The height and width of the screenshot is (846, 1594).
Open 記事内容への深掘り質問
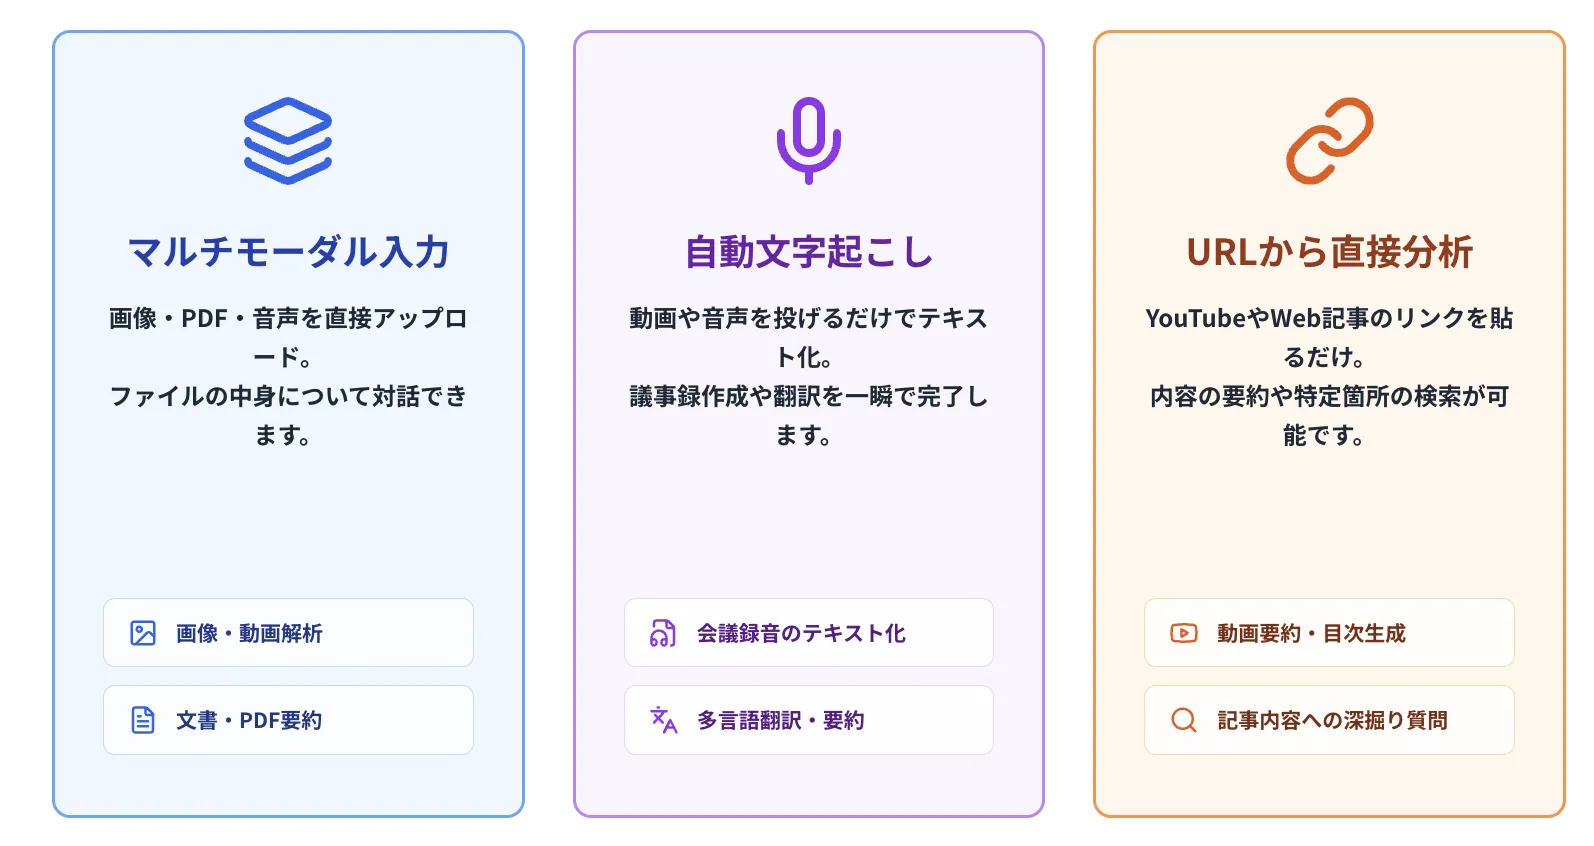(x=1329, y=719)
